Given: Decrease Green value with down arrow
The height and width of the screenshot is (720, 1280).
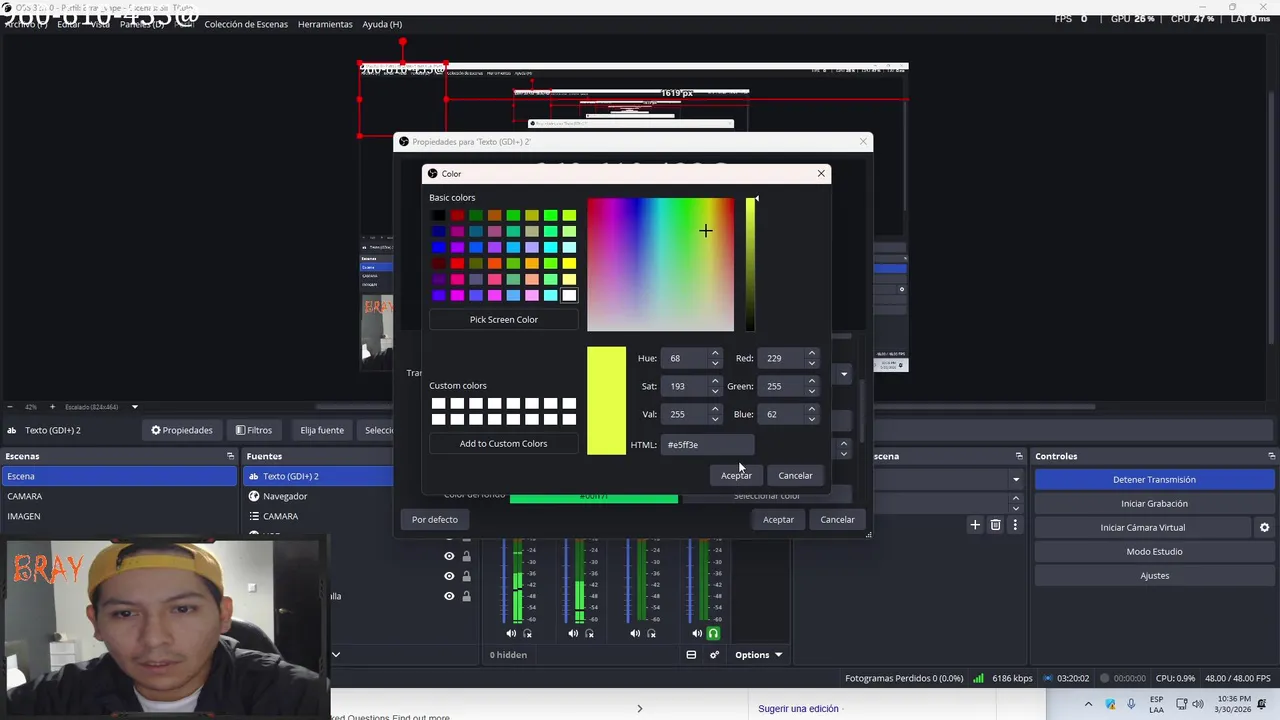Looking at the screenshot, I should coord(812,391).
